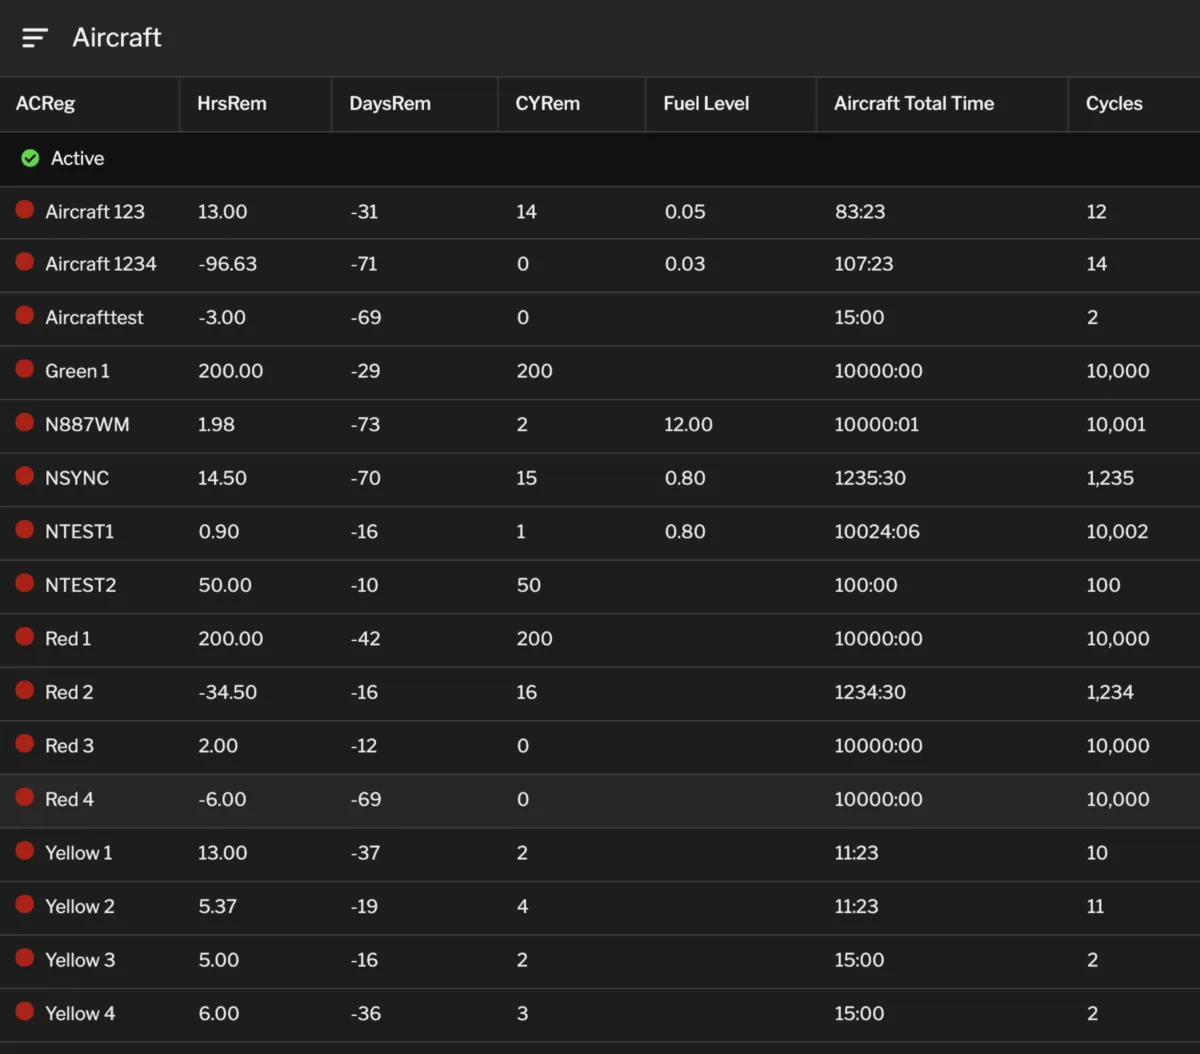This screenshot has width=1200, height=1054.
Task: Click the green Active status checkmark icon
Action: (30, 158)
